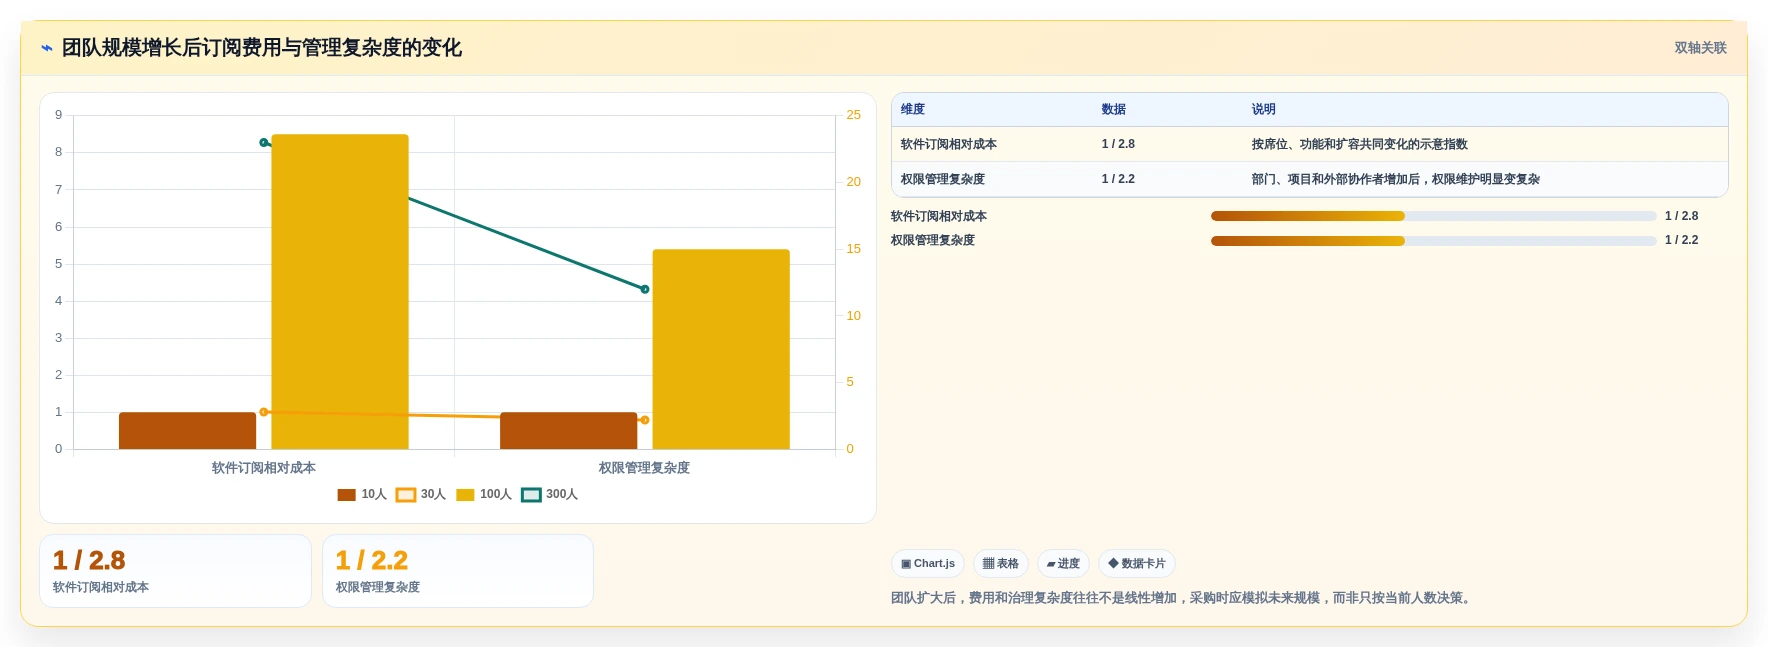Viewport: 1768px width, 647px height.
Task: Click the yellow 100人 bar for 软件订阅相对成本
Action: tap(340, 292)
